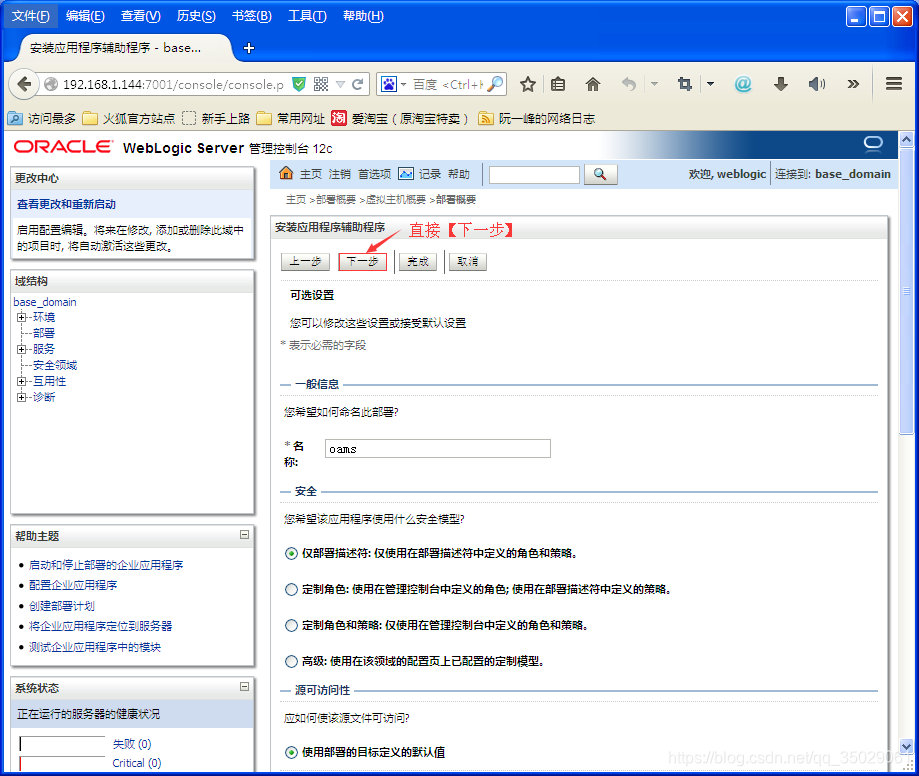
Task: Open the 爱淘宝 bookmark
Action: tap(400, 118)
